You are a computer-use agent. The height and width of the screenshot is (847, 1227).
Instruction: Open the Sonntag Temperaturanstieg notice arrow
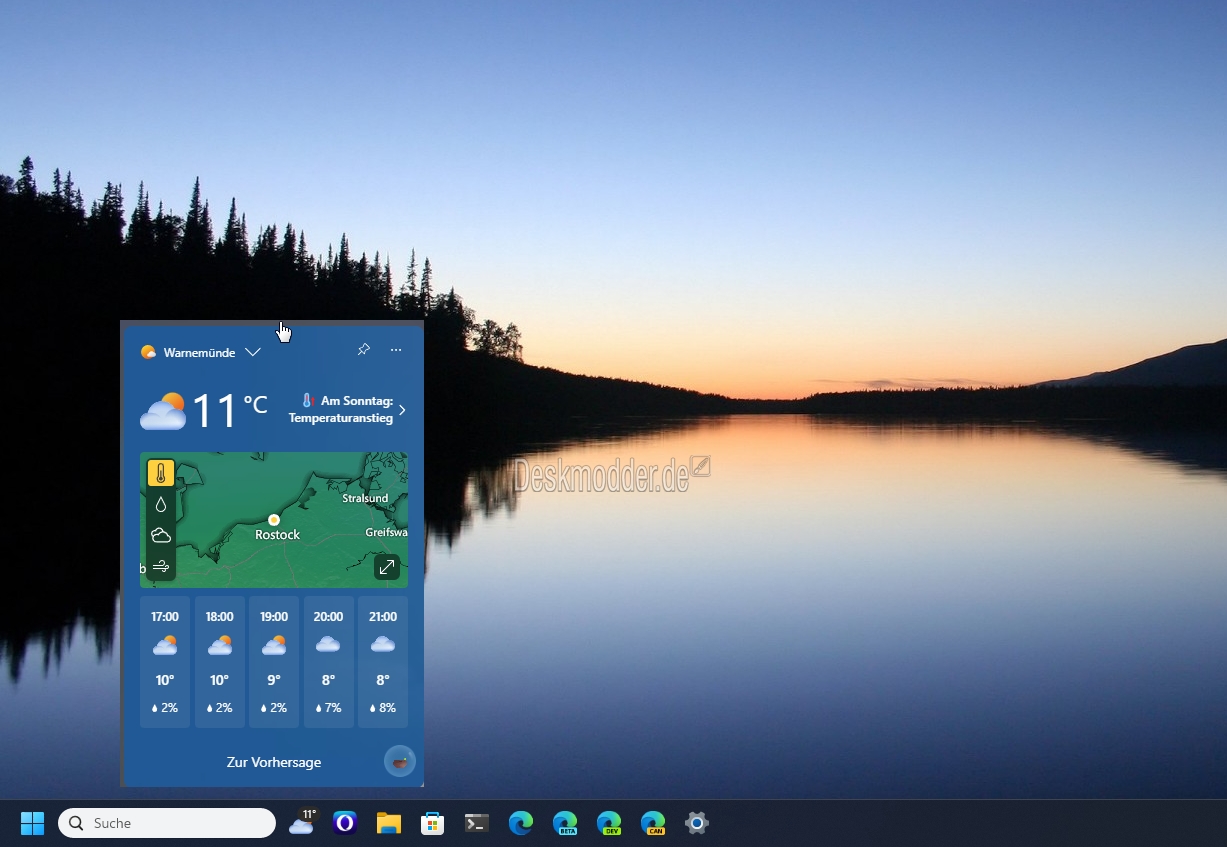tap(402, 410)
